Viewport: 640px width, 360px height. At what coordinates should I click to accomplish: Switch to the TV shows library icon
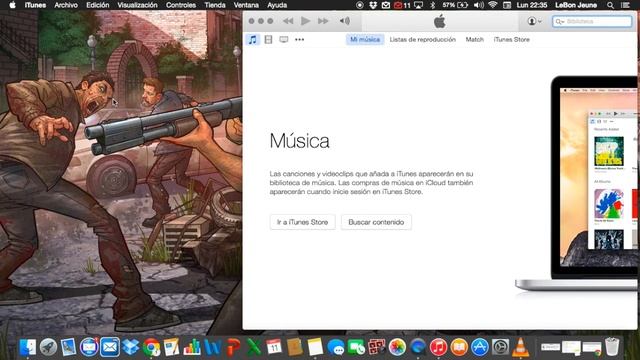(284, 40)
